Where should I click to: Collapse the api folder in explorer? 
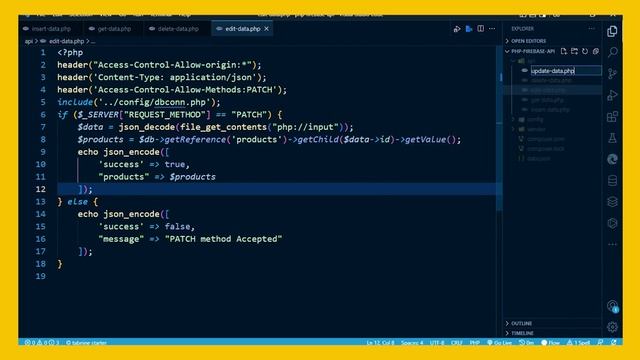(x=531, y=61)
